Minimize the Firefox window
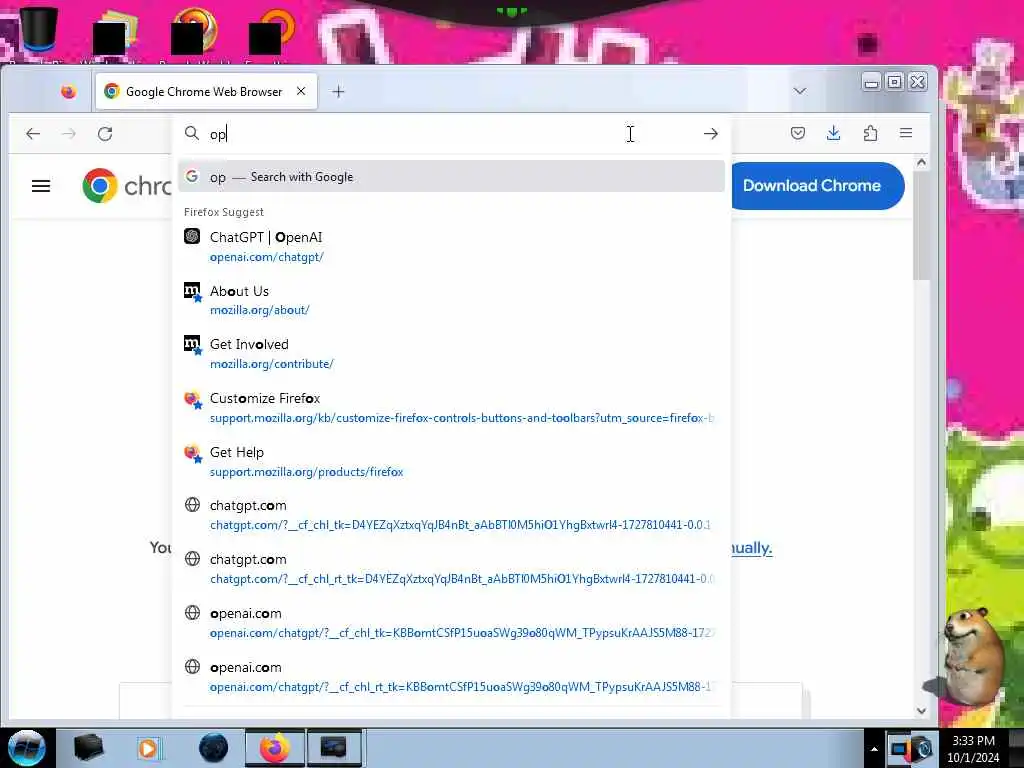This screenshot has height=768, width=1024. 871,82
